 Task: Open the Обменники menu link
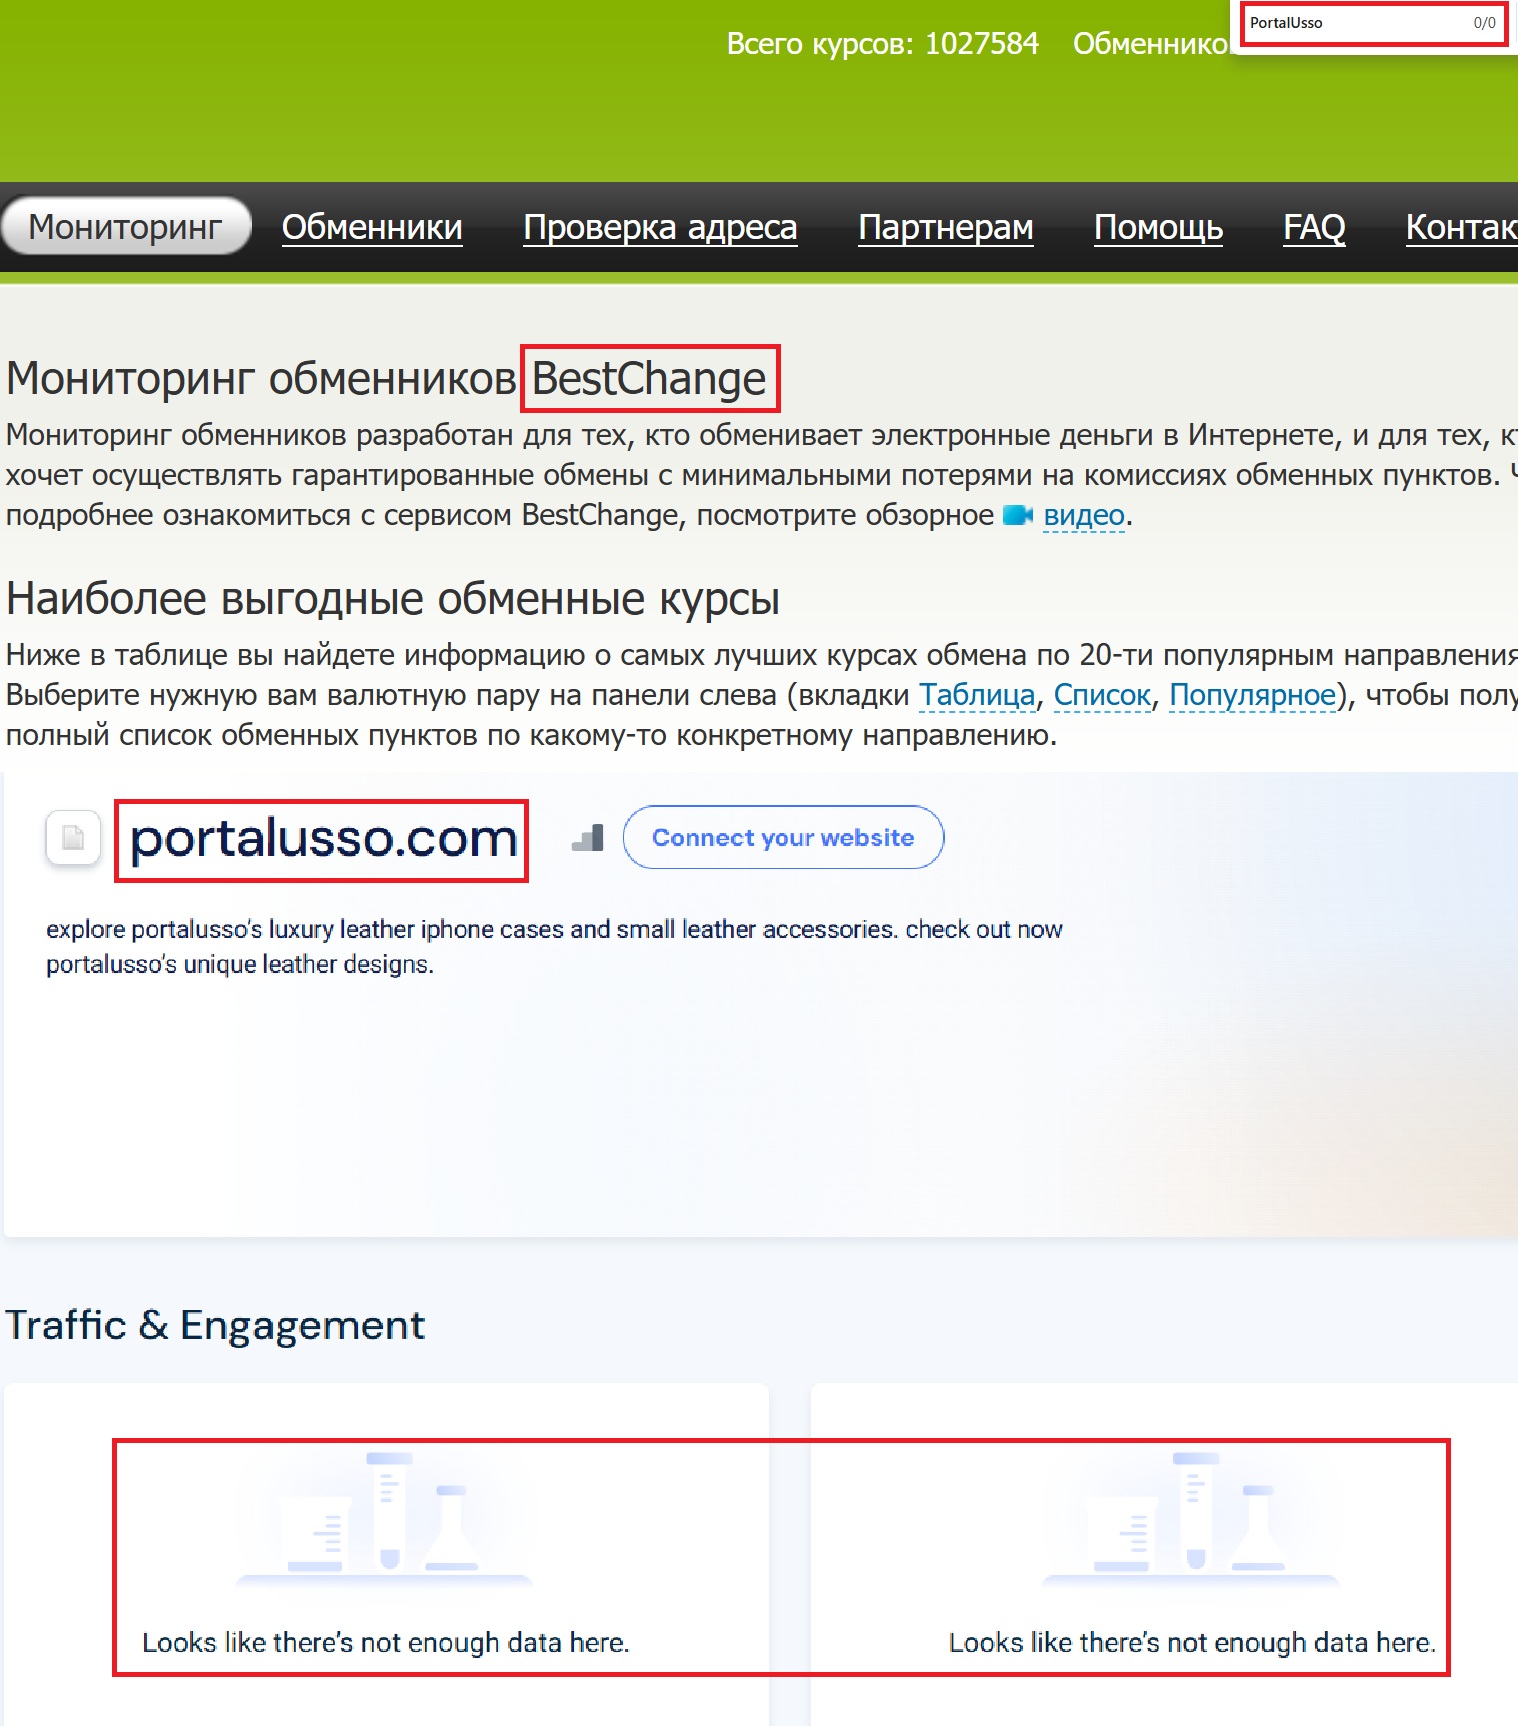click(x=372, y=227)
